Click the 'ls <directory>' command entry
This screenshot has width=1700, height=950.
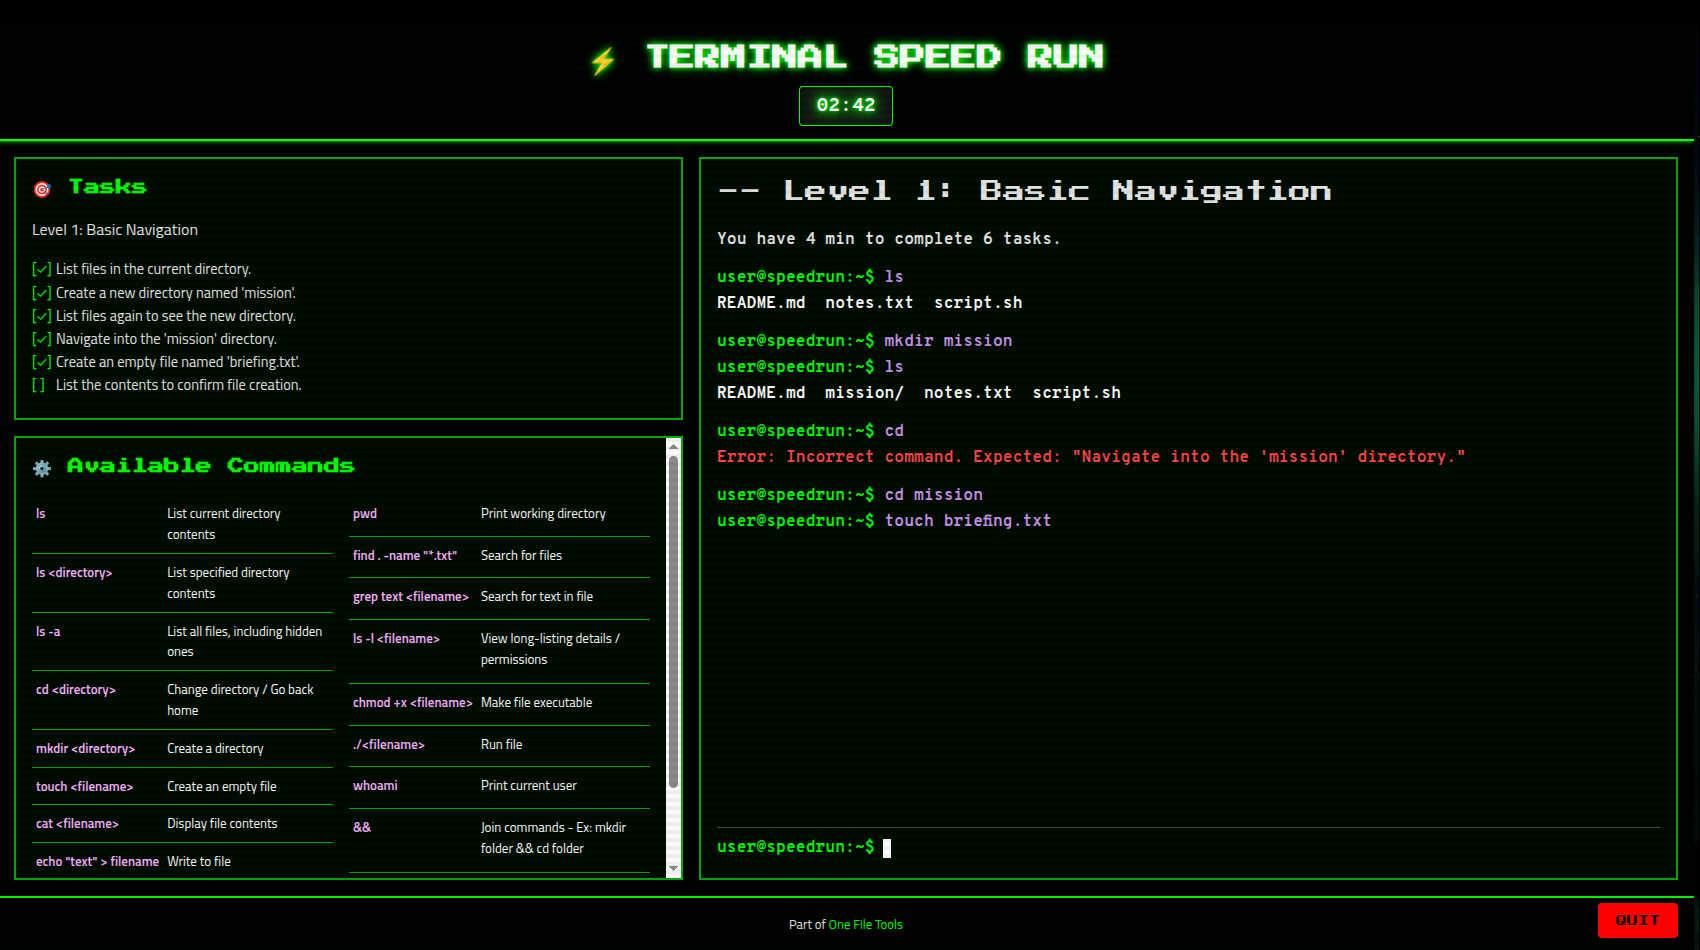pos(74,573)
